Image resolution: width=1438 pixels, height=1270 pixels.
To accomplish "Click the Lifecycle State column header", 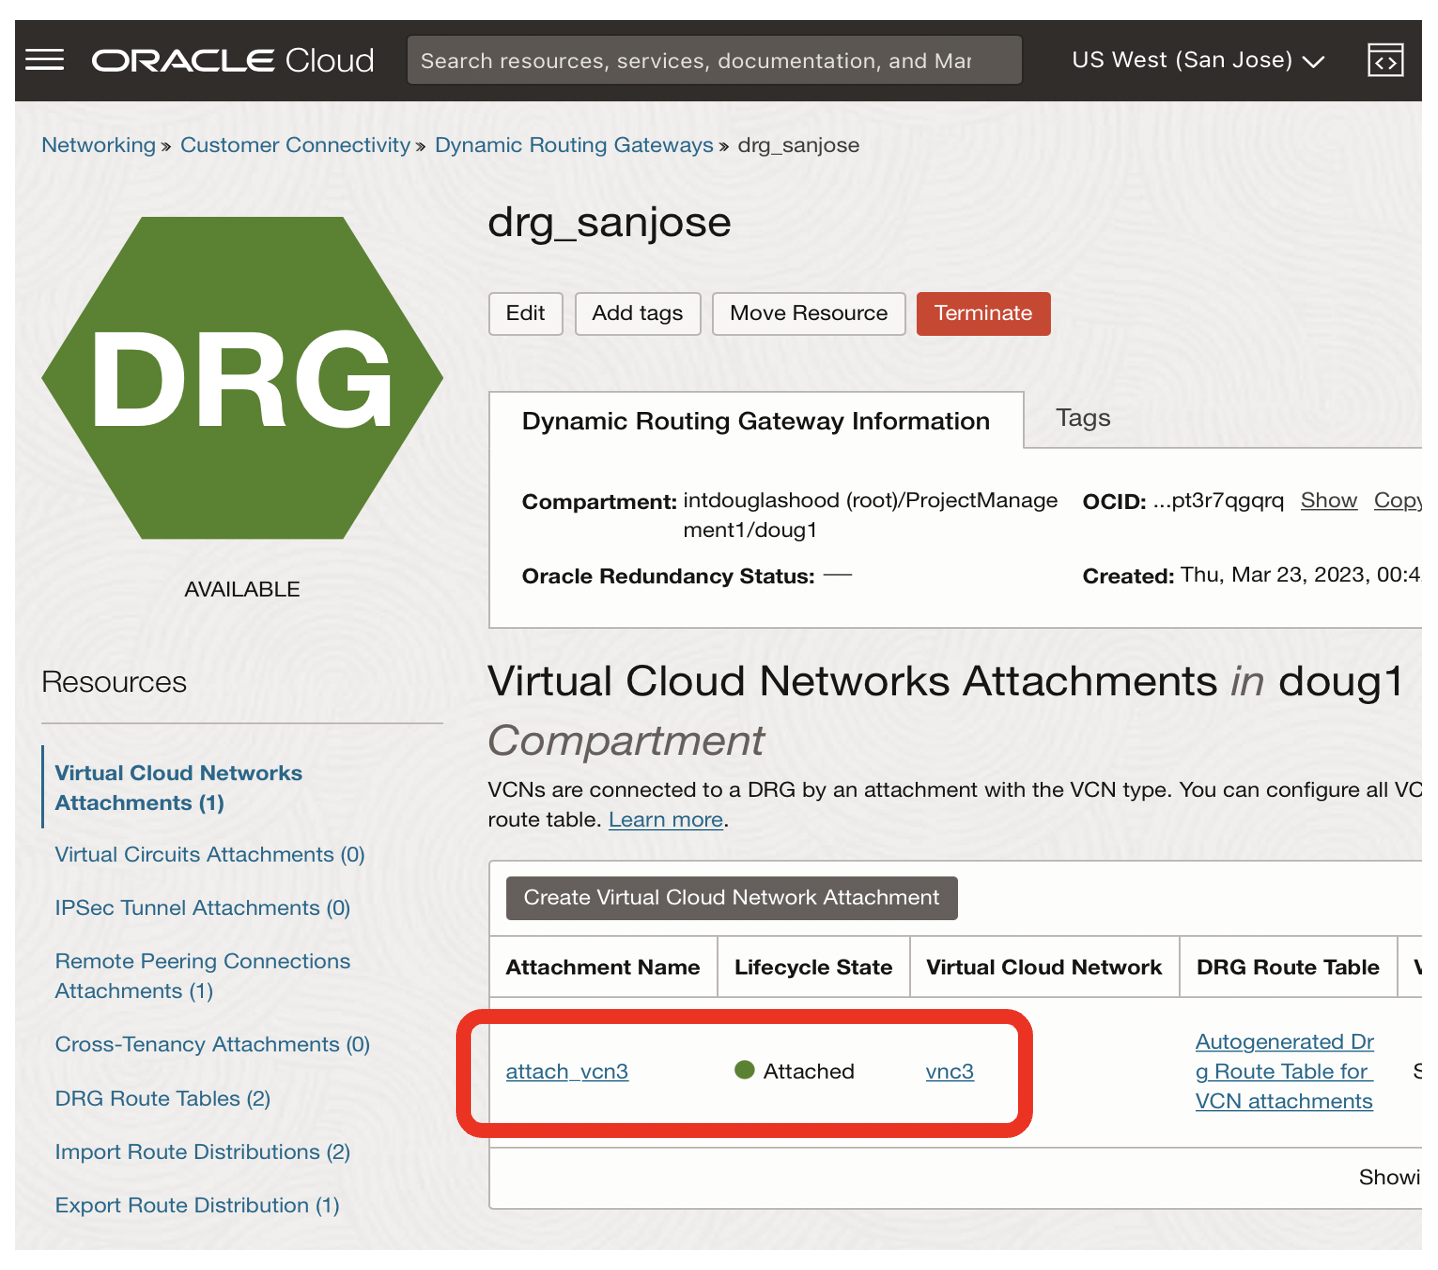I will 813,967.
